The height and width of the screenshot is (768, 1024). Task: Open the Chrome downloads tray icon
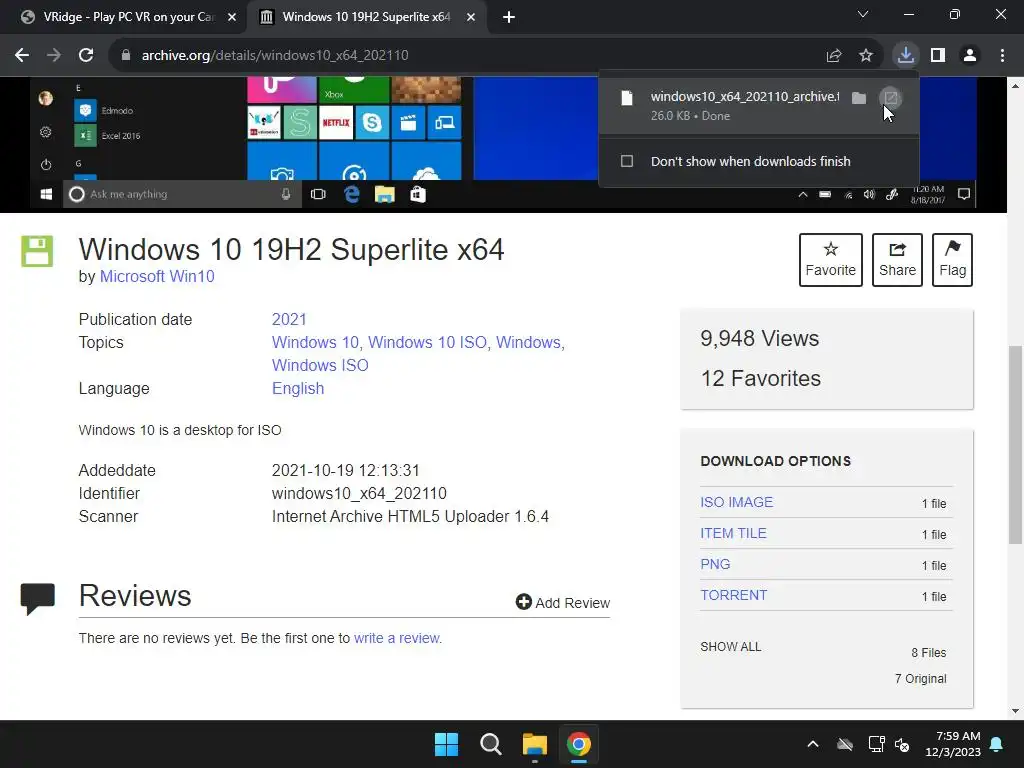tap(906, 56)
